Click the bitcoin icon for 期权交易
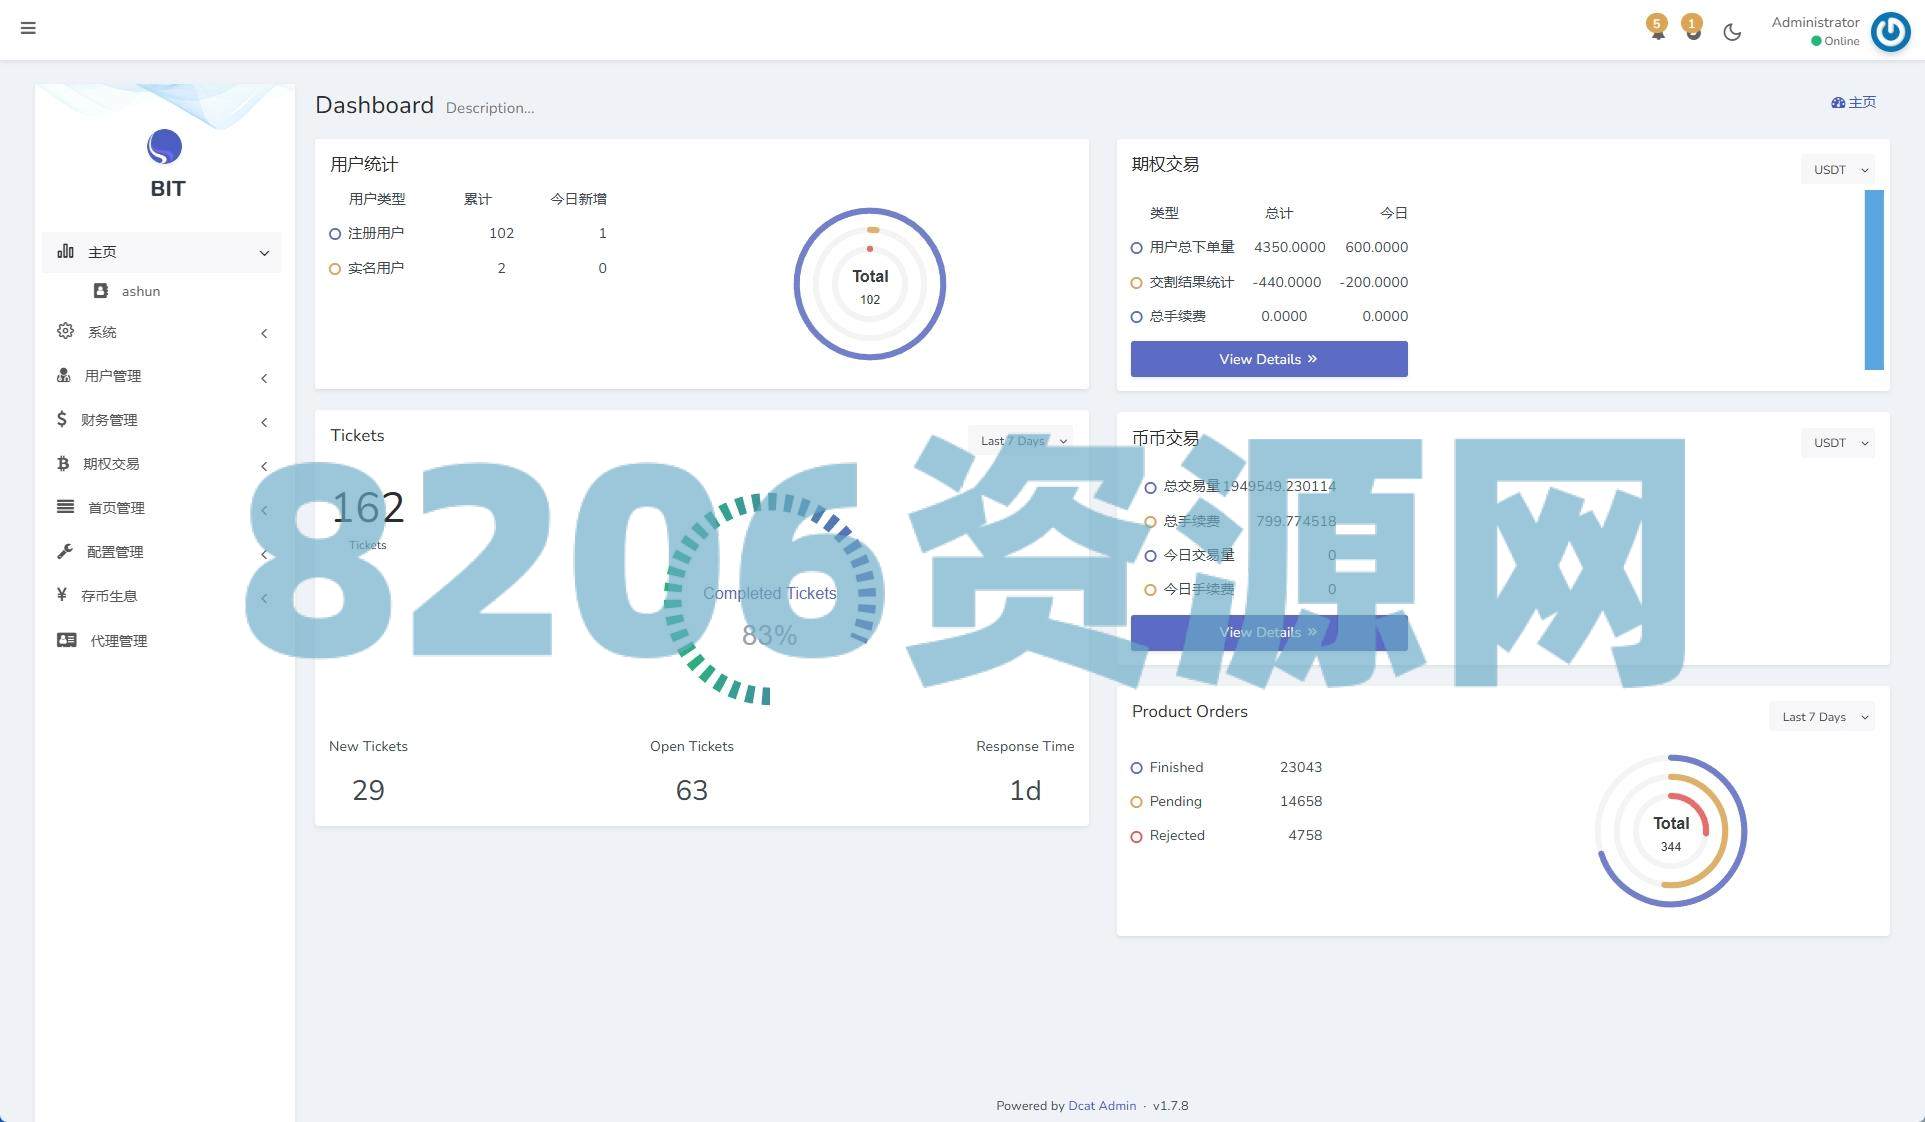This screenshot has height=1122, width=1925. click(63, 463)
